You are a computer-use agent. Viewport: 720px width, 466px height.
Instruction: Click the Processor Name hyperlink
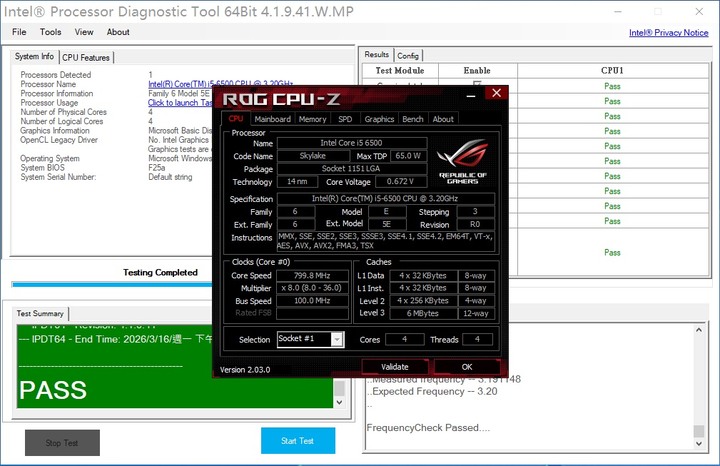click(x=220, y=84)
